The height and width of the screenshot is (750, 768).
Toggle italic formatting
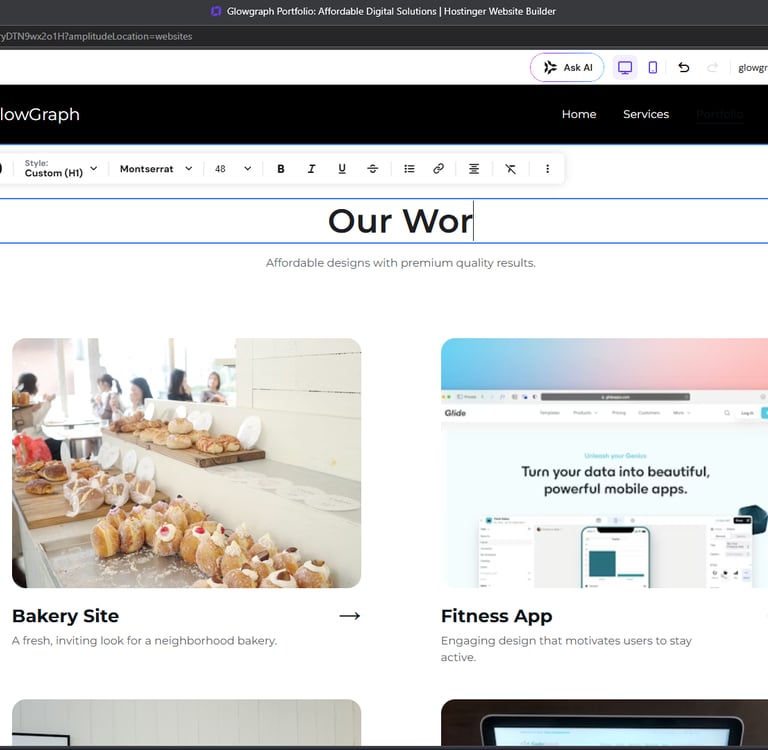tap(311, 169)
